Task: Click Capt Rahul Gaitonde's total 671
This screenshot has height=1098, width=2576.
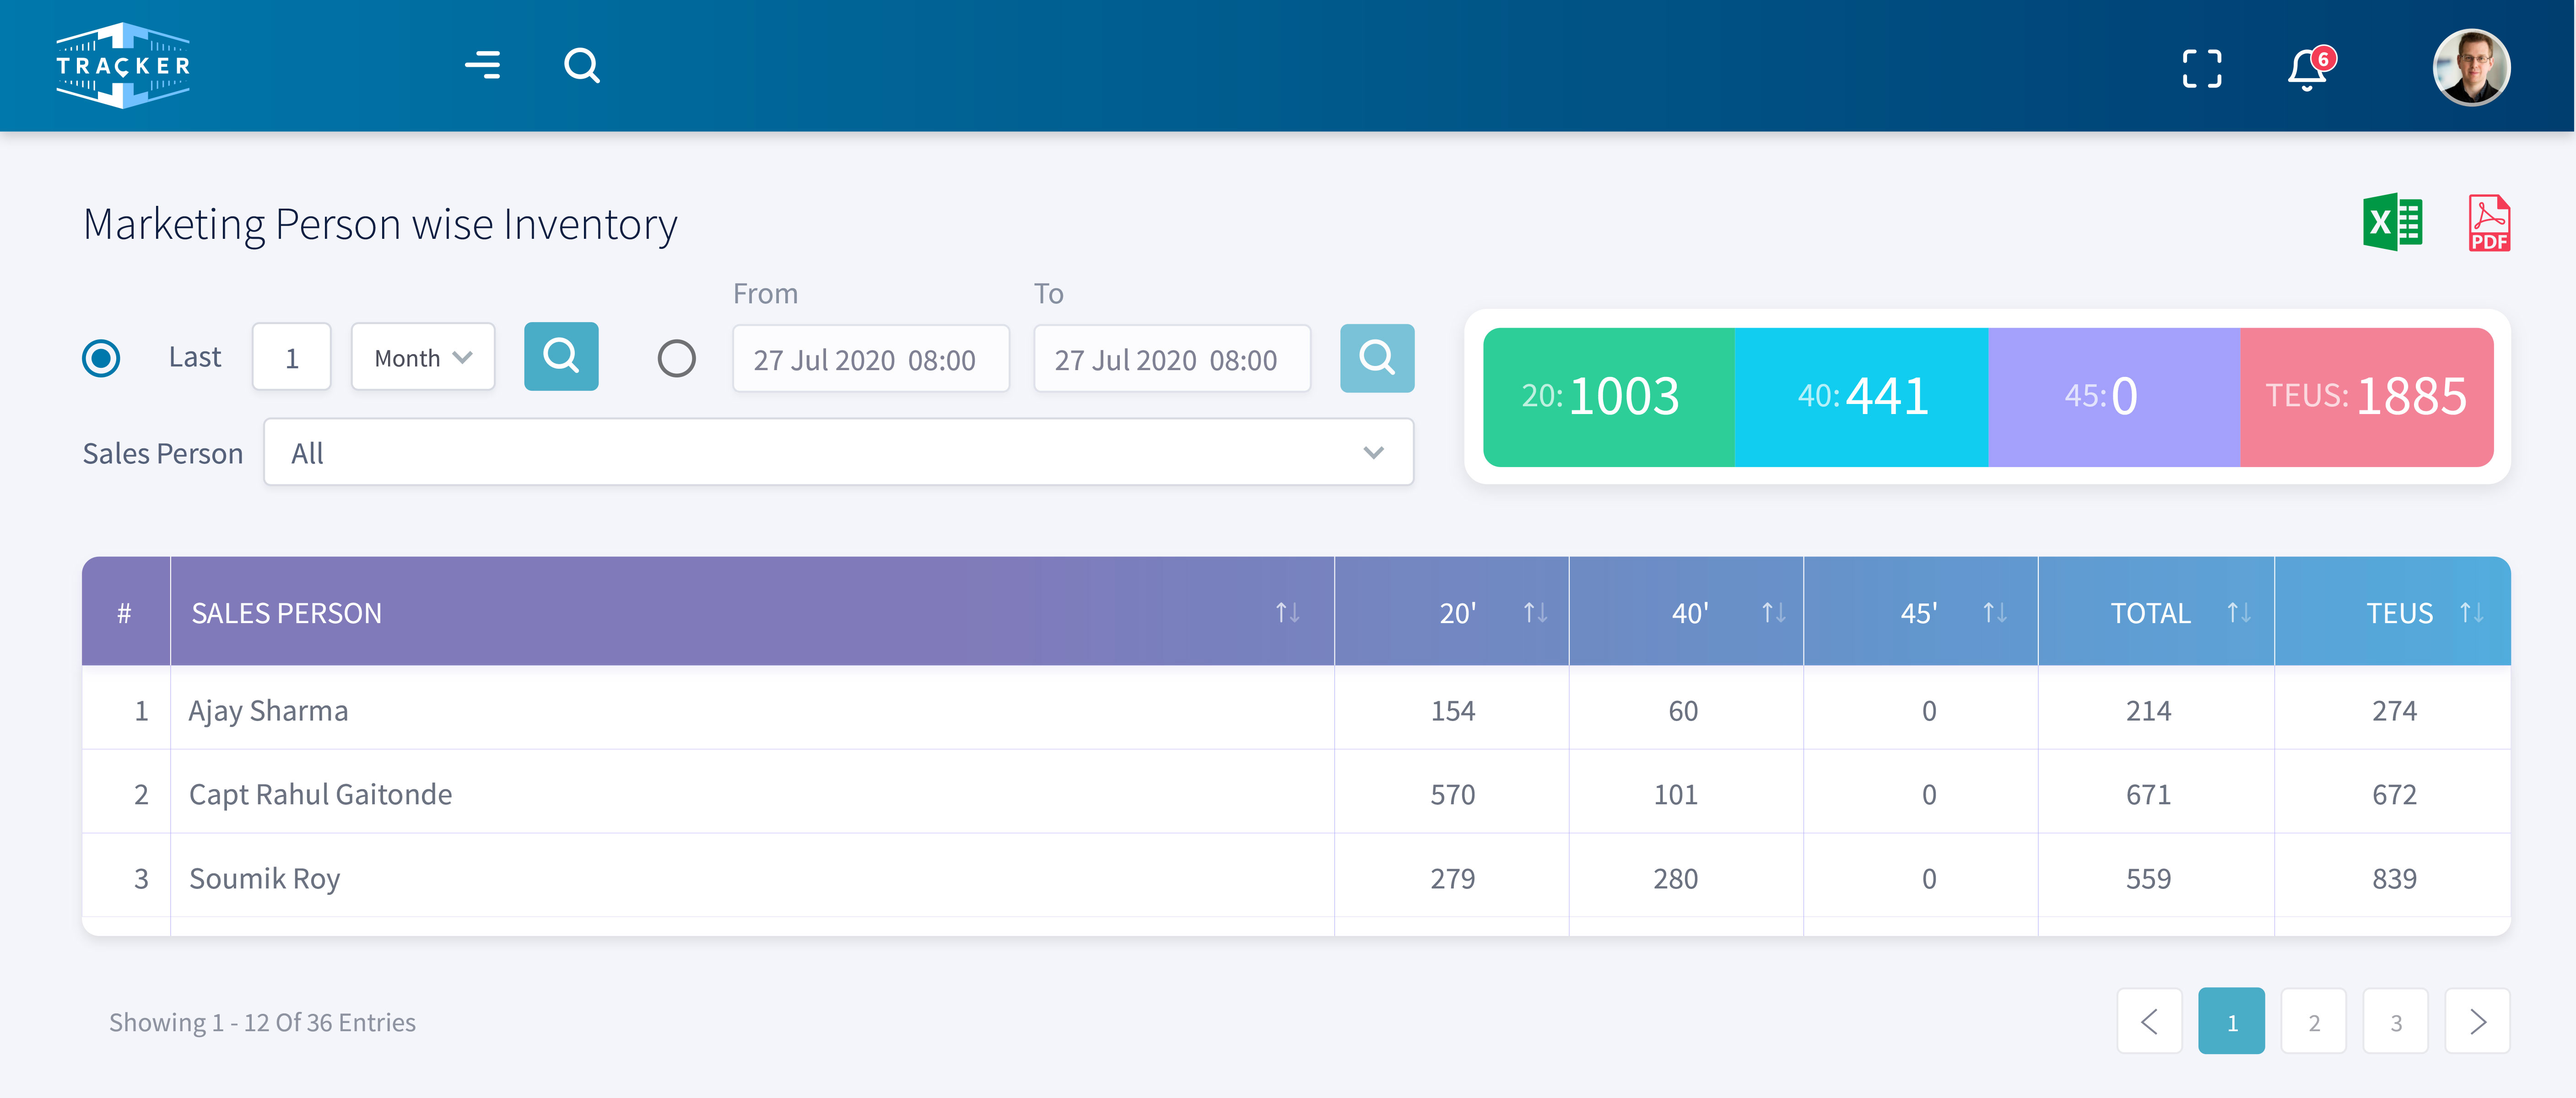Action: (2149, 795)
